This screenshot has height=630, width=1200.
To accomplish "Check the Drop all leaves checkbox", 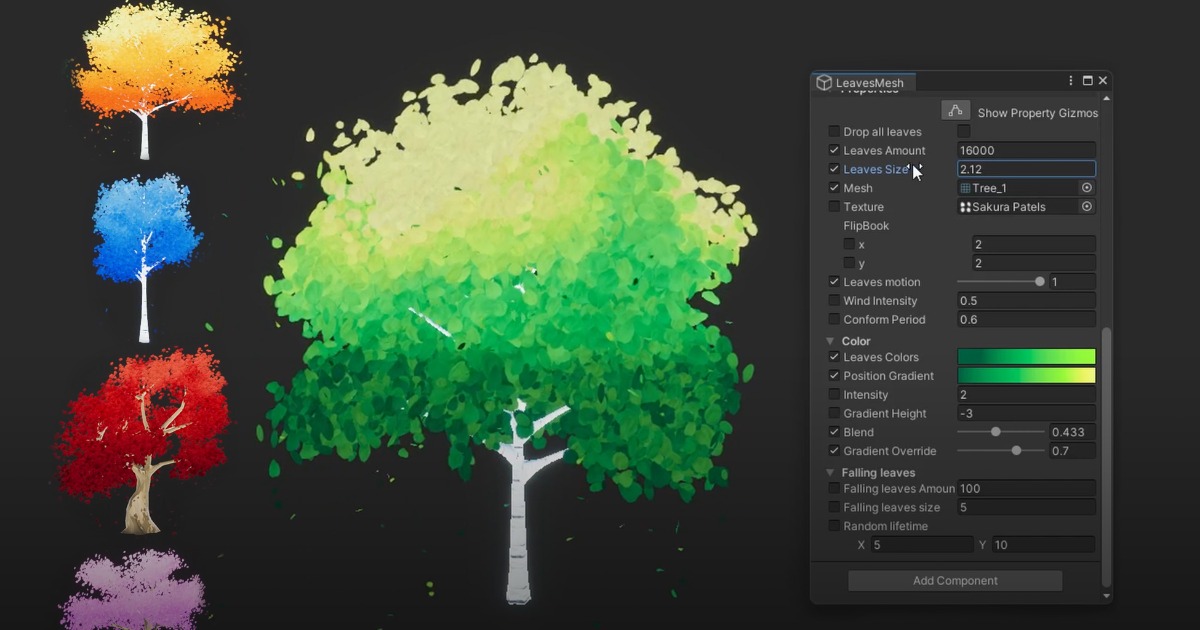I will pos(834,131).
